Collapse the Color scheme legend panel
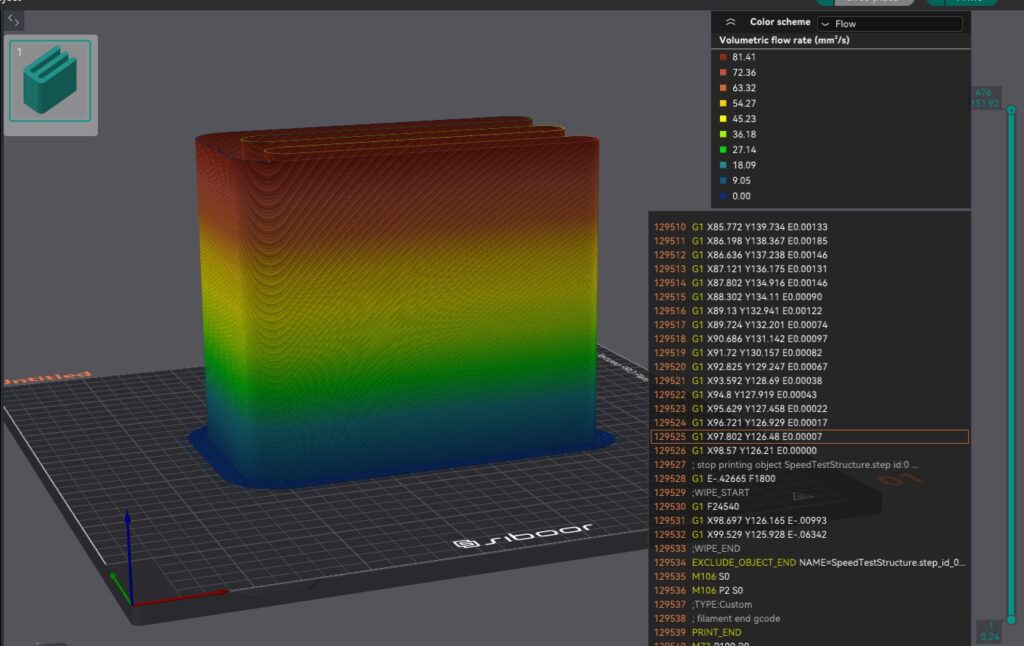The height and width of the screenshot is (646, 1024). pos(730,22)
